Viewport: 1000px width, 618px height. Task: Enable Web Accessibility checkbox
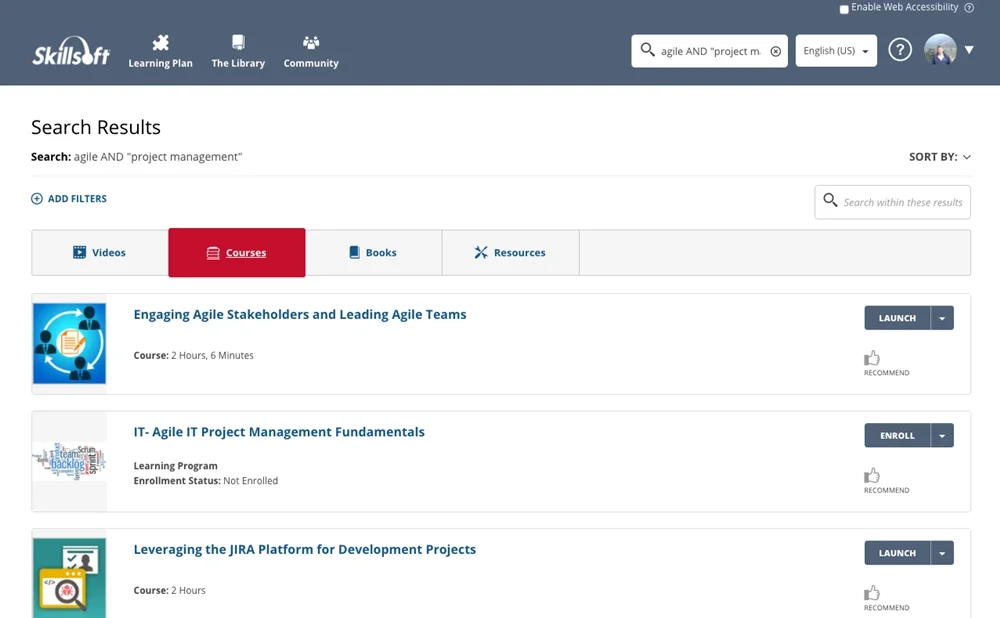pyautogui.click(x=844, y=9)
